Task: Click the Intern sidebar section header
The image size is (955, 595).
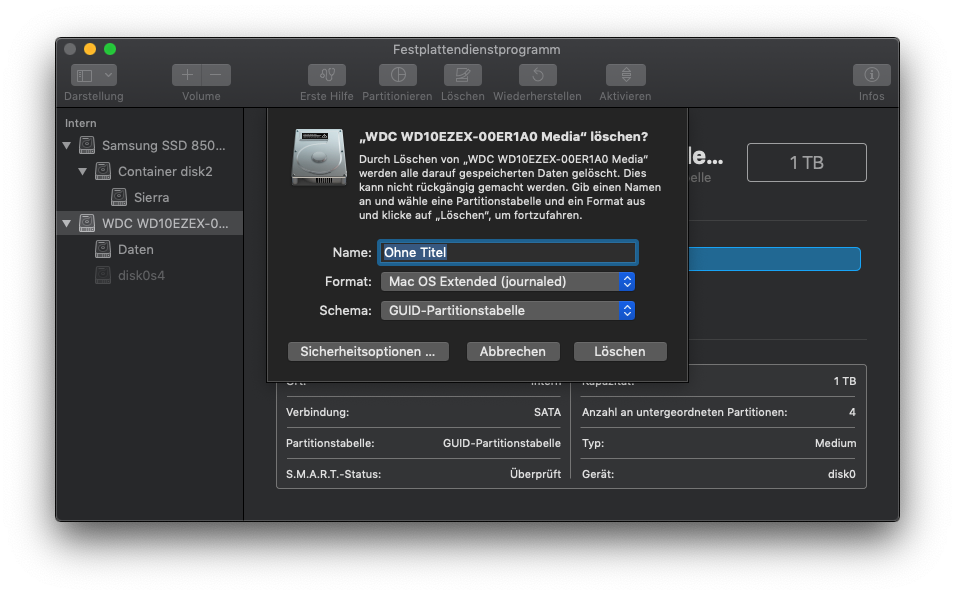Action: pos(80,123)
